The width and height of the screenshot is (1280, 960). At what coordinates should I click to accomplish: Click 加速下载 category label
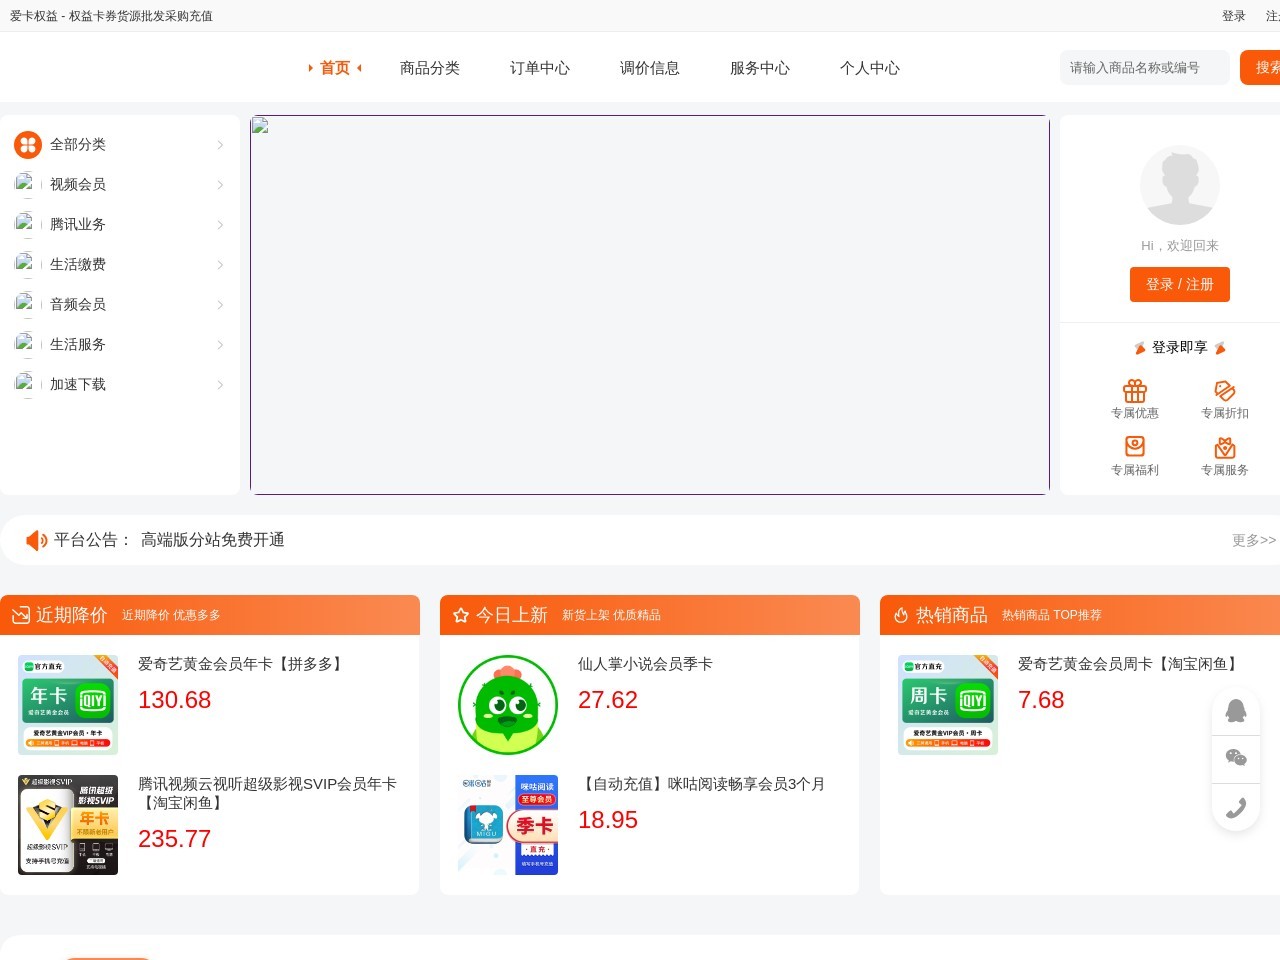pyautogui.click(x=78, y=385)
